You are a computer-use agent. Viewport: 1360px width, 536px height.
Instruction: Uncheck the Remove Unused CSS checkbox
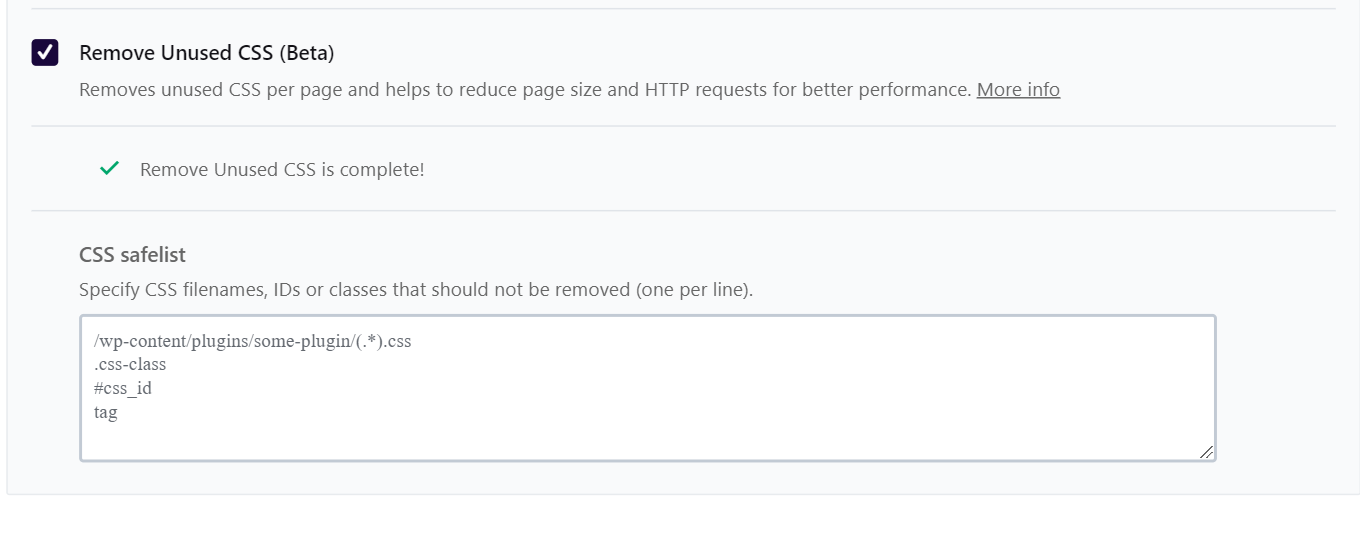pos(45,53)
